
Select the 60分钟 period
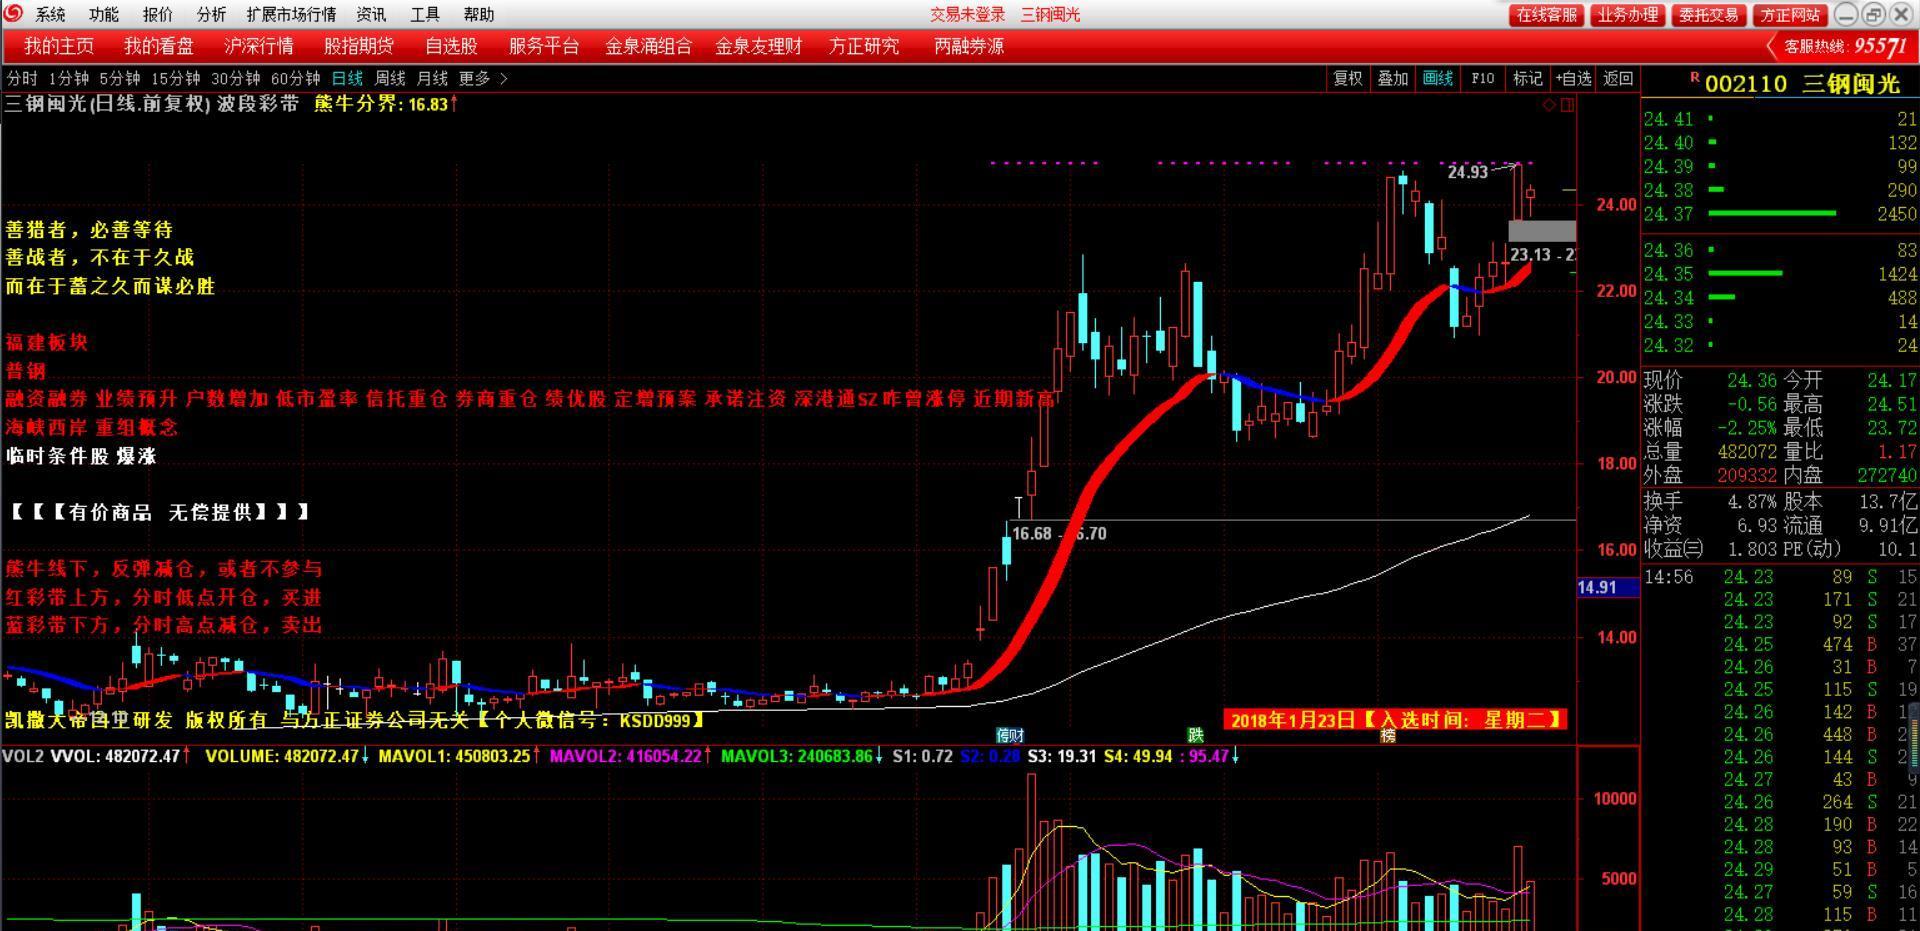click(x=296, y=78)
